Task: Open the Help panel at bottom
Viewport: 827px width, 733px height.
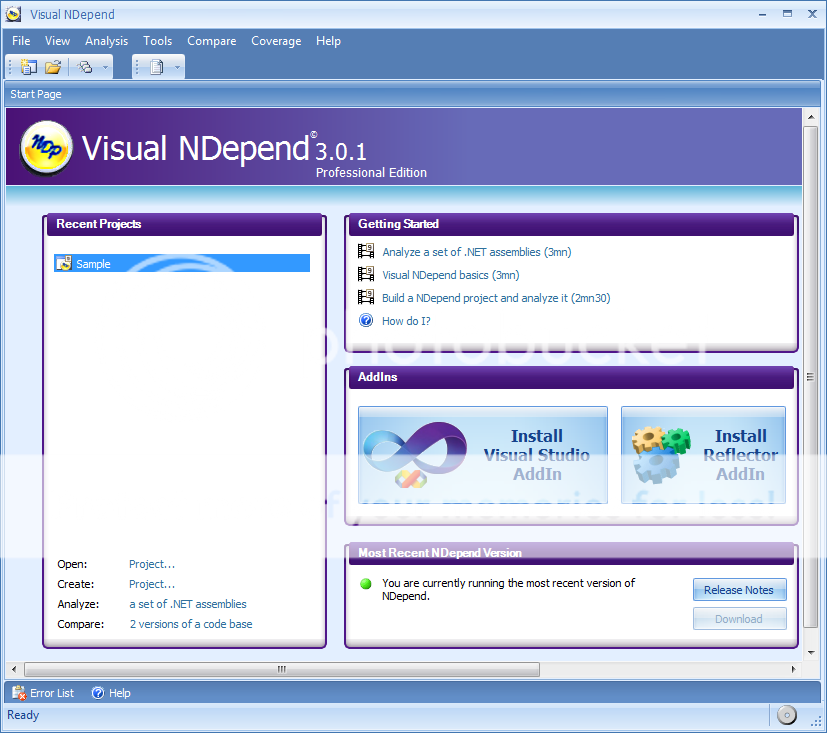Action: tap(111, 692)
